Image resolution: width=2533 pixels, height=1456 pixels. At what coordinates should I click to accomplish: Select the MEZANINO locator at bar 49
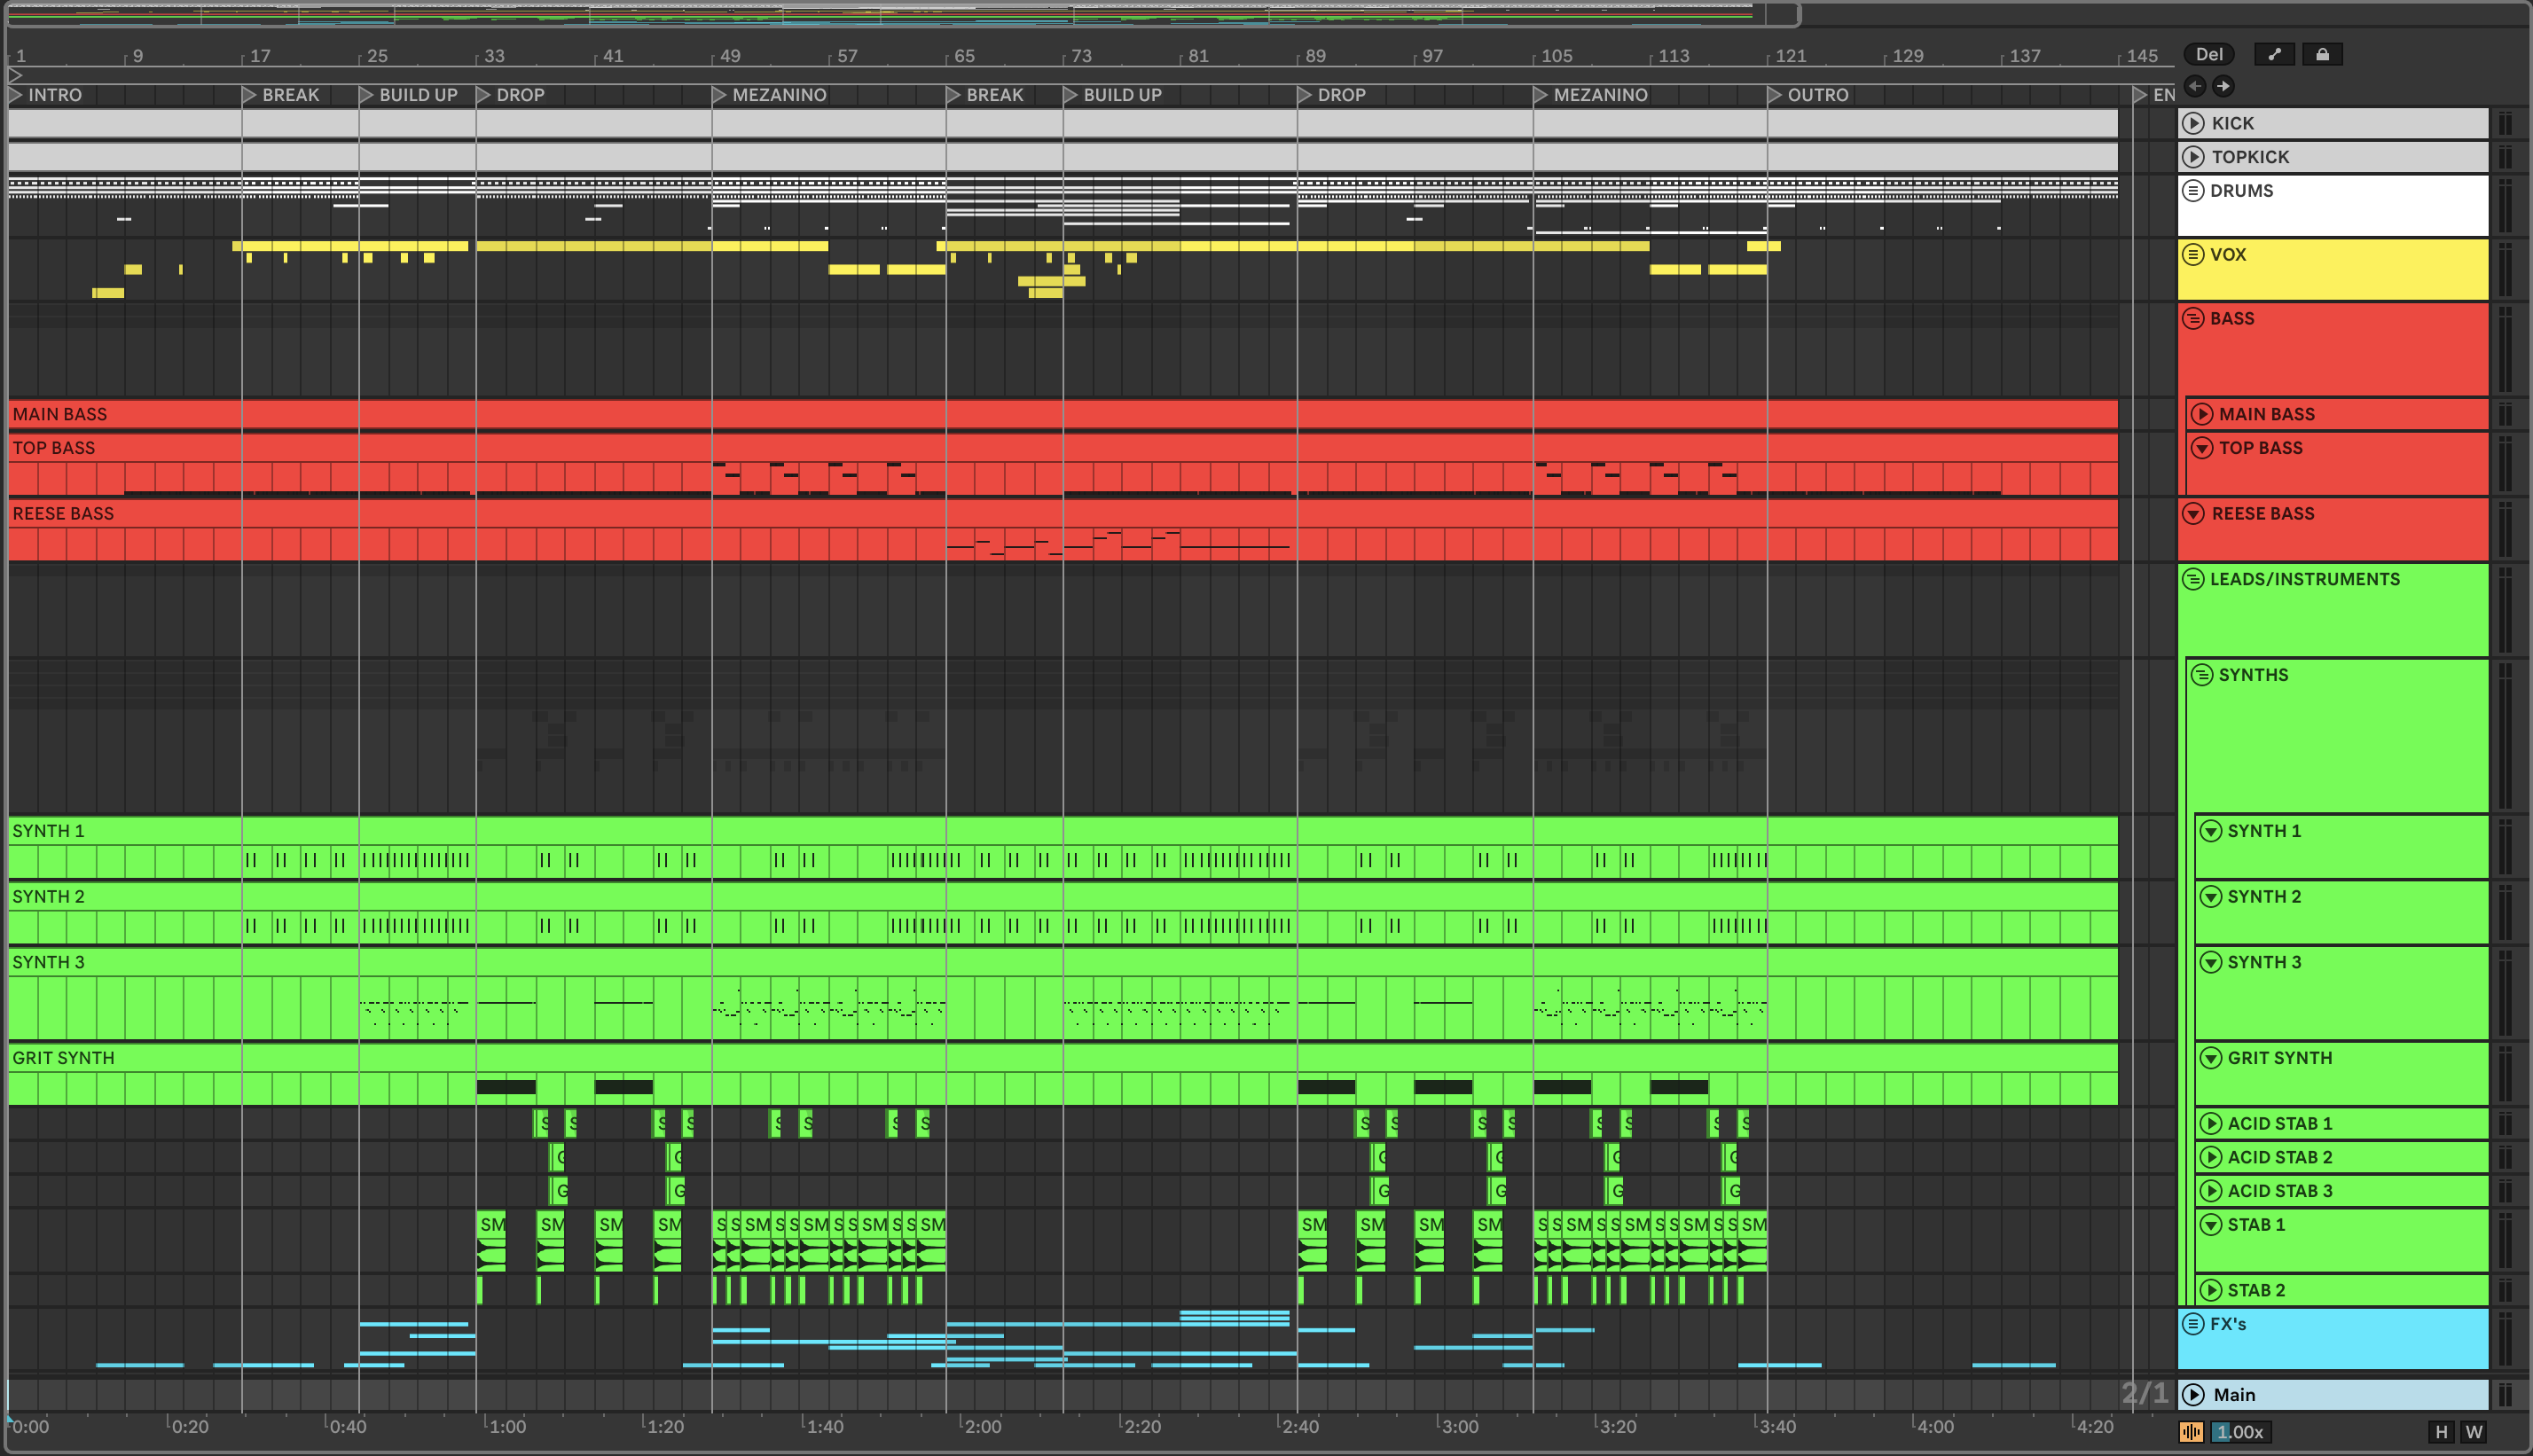click(719, 95)
